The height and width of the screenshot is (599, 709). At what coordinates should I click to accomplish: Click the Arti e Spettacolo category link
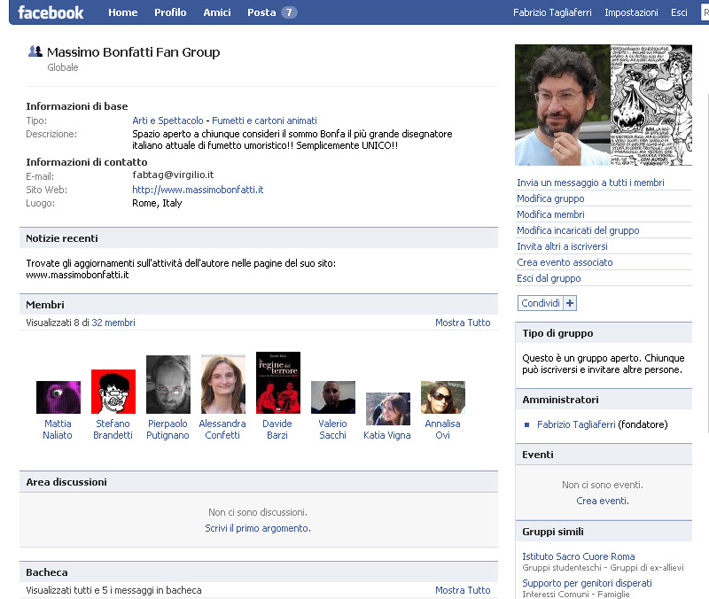(x=168, y=121)
